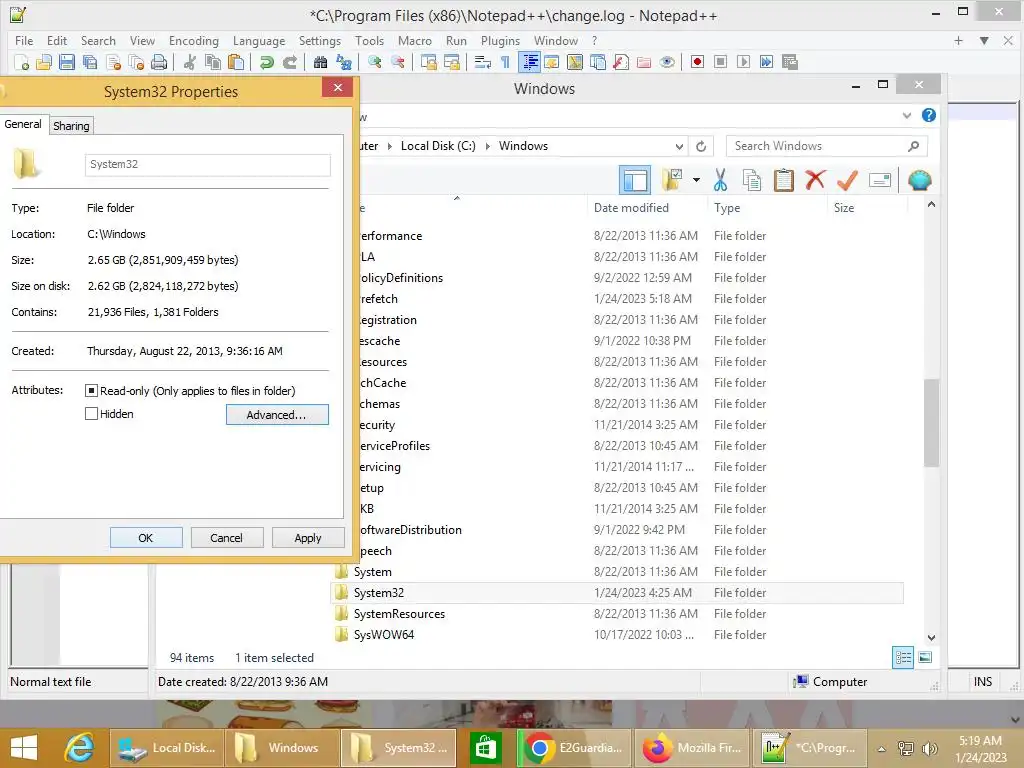1024x768 pixels.
Task: Switch to Details view button in Explorer
Action: point(903,658)
